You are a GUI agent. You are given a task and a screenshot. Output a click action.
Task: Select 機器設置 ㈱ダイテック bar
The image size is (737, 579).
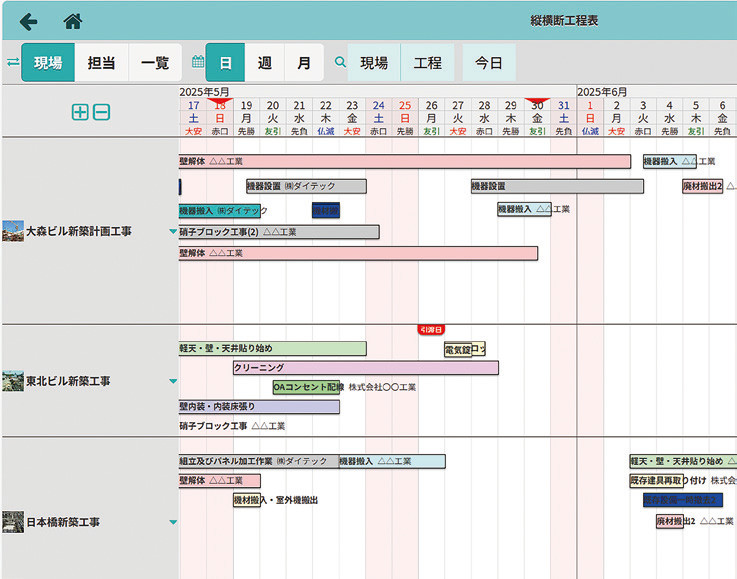[x=306, y=186]
